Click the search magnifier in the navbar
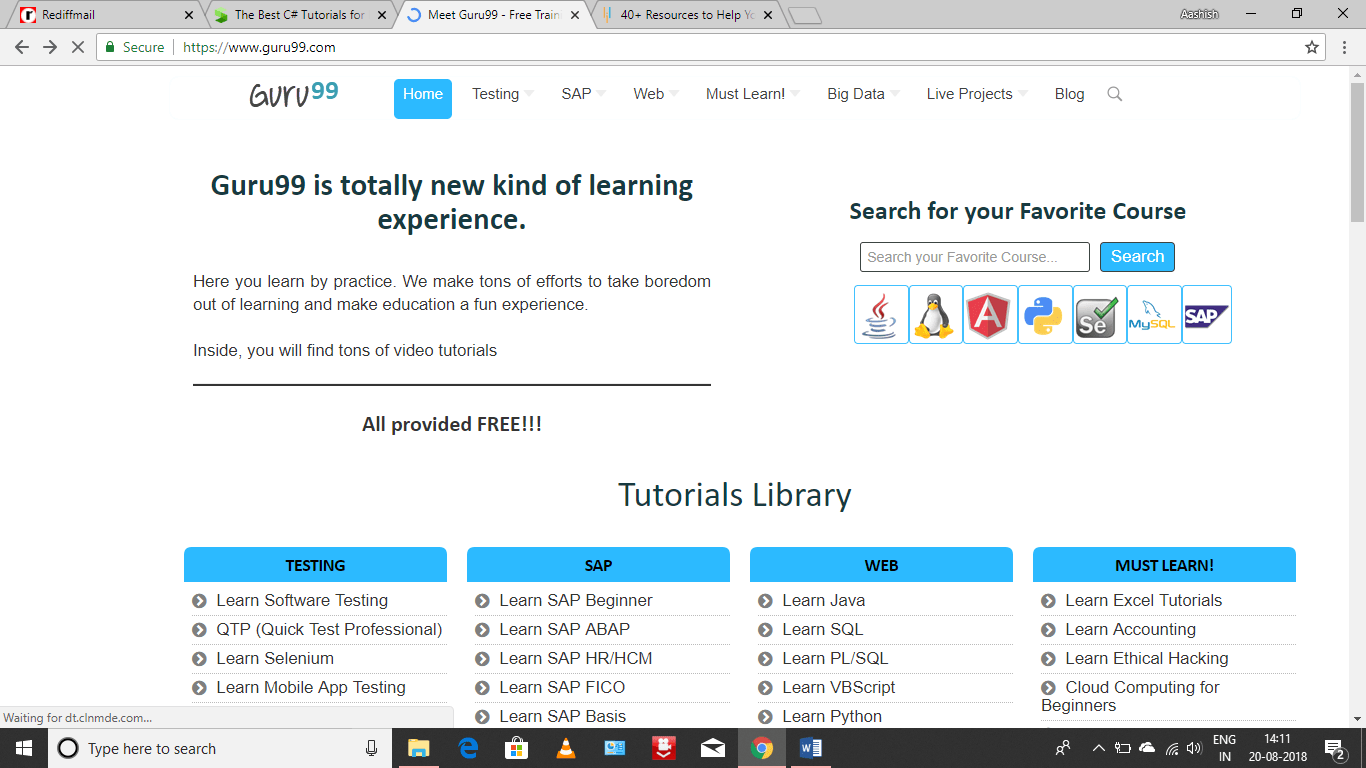The height and width of the screenshot is (768, 1366). click(x=1114, y=94)
